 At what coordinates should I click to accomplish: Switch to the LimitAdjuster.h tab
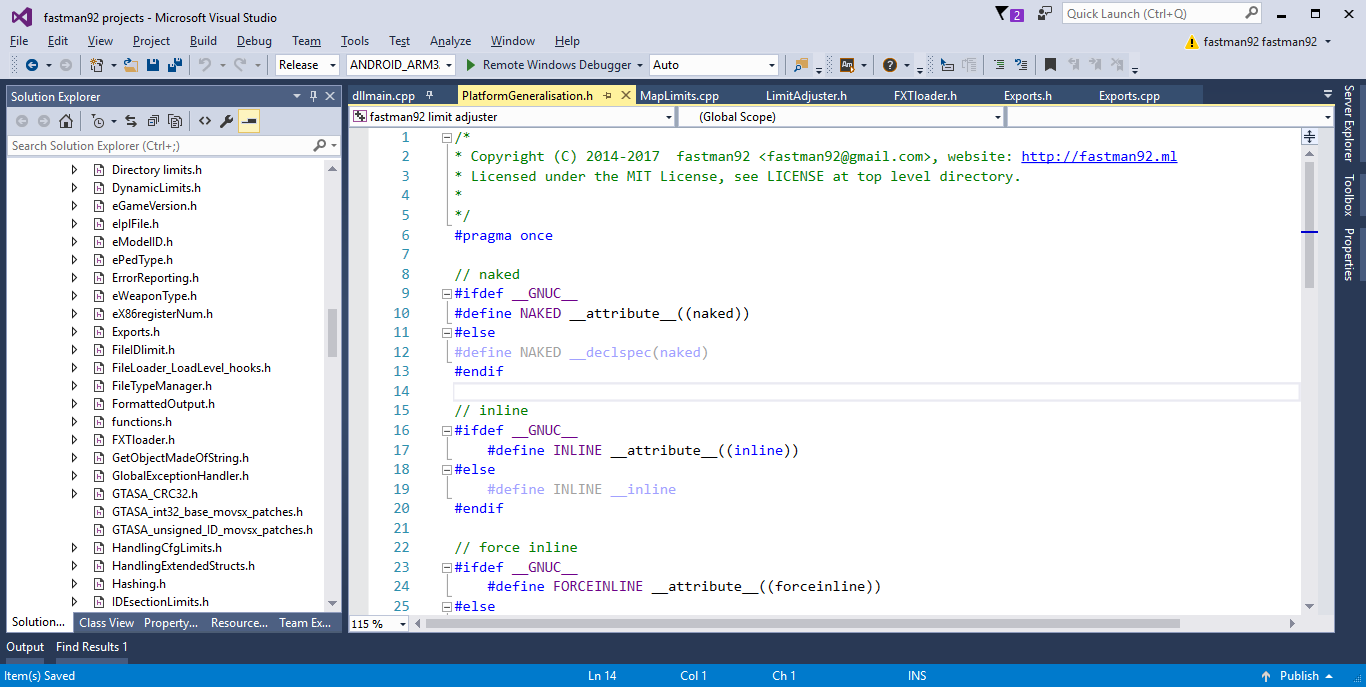point(806,96)
